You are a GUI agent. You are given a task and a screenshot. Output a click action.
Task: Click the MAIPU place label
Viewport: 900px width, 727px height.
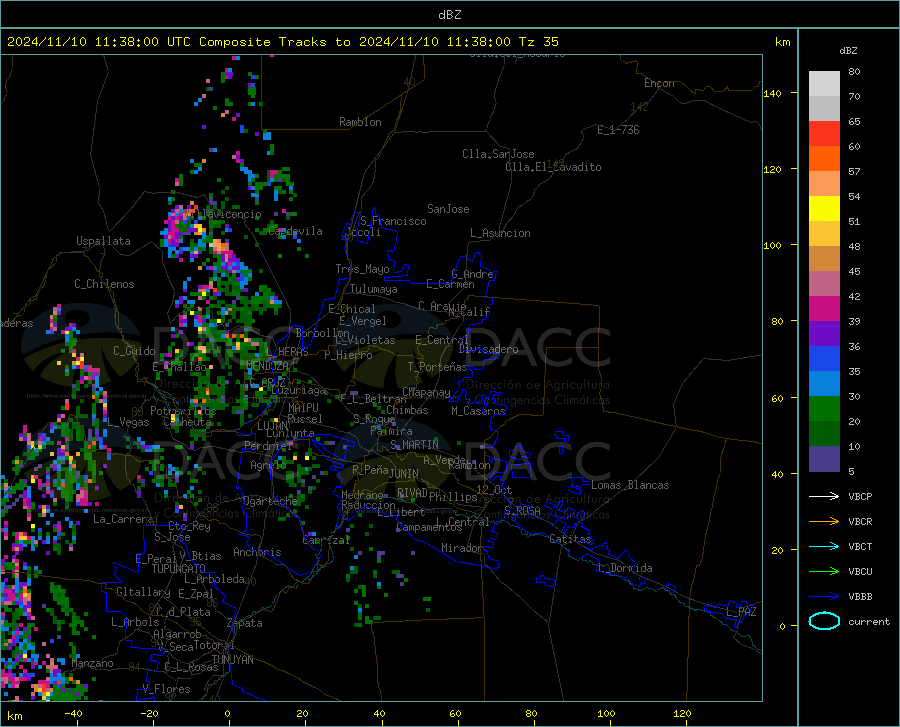[303, 407]
